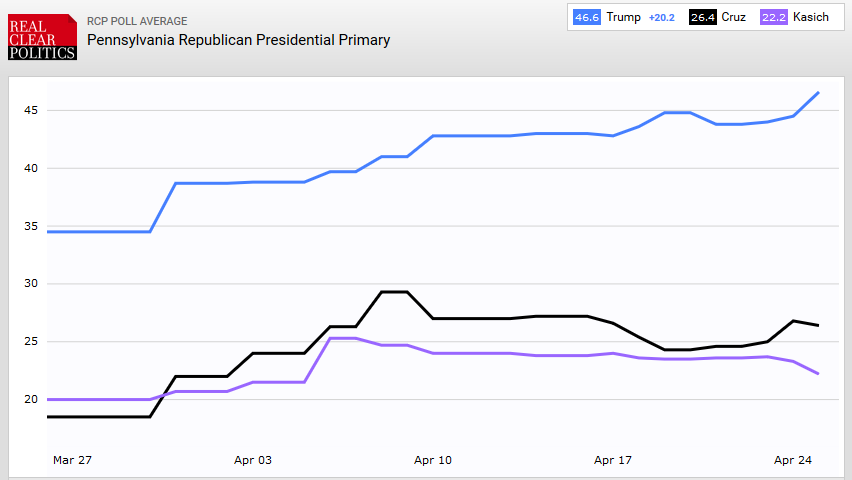
Task: Click the 35 y-axis value
Action: (x=33, y=226)
